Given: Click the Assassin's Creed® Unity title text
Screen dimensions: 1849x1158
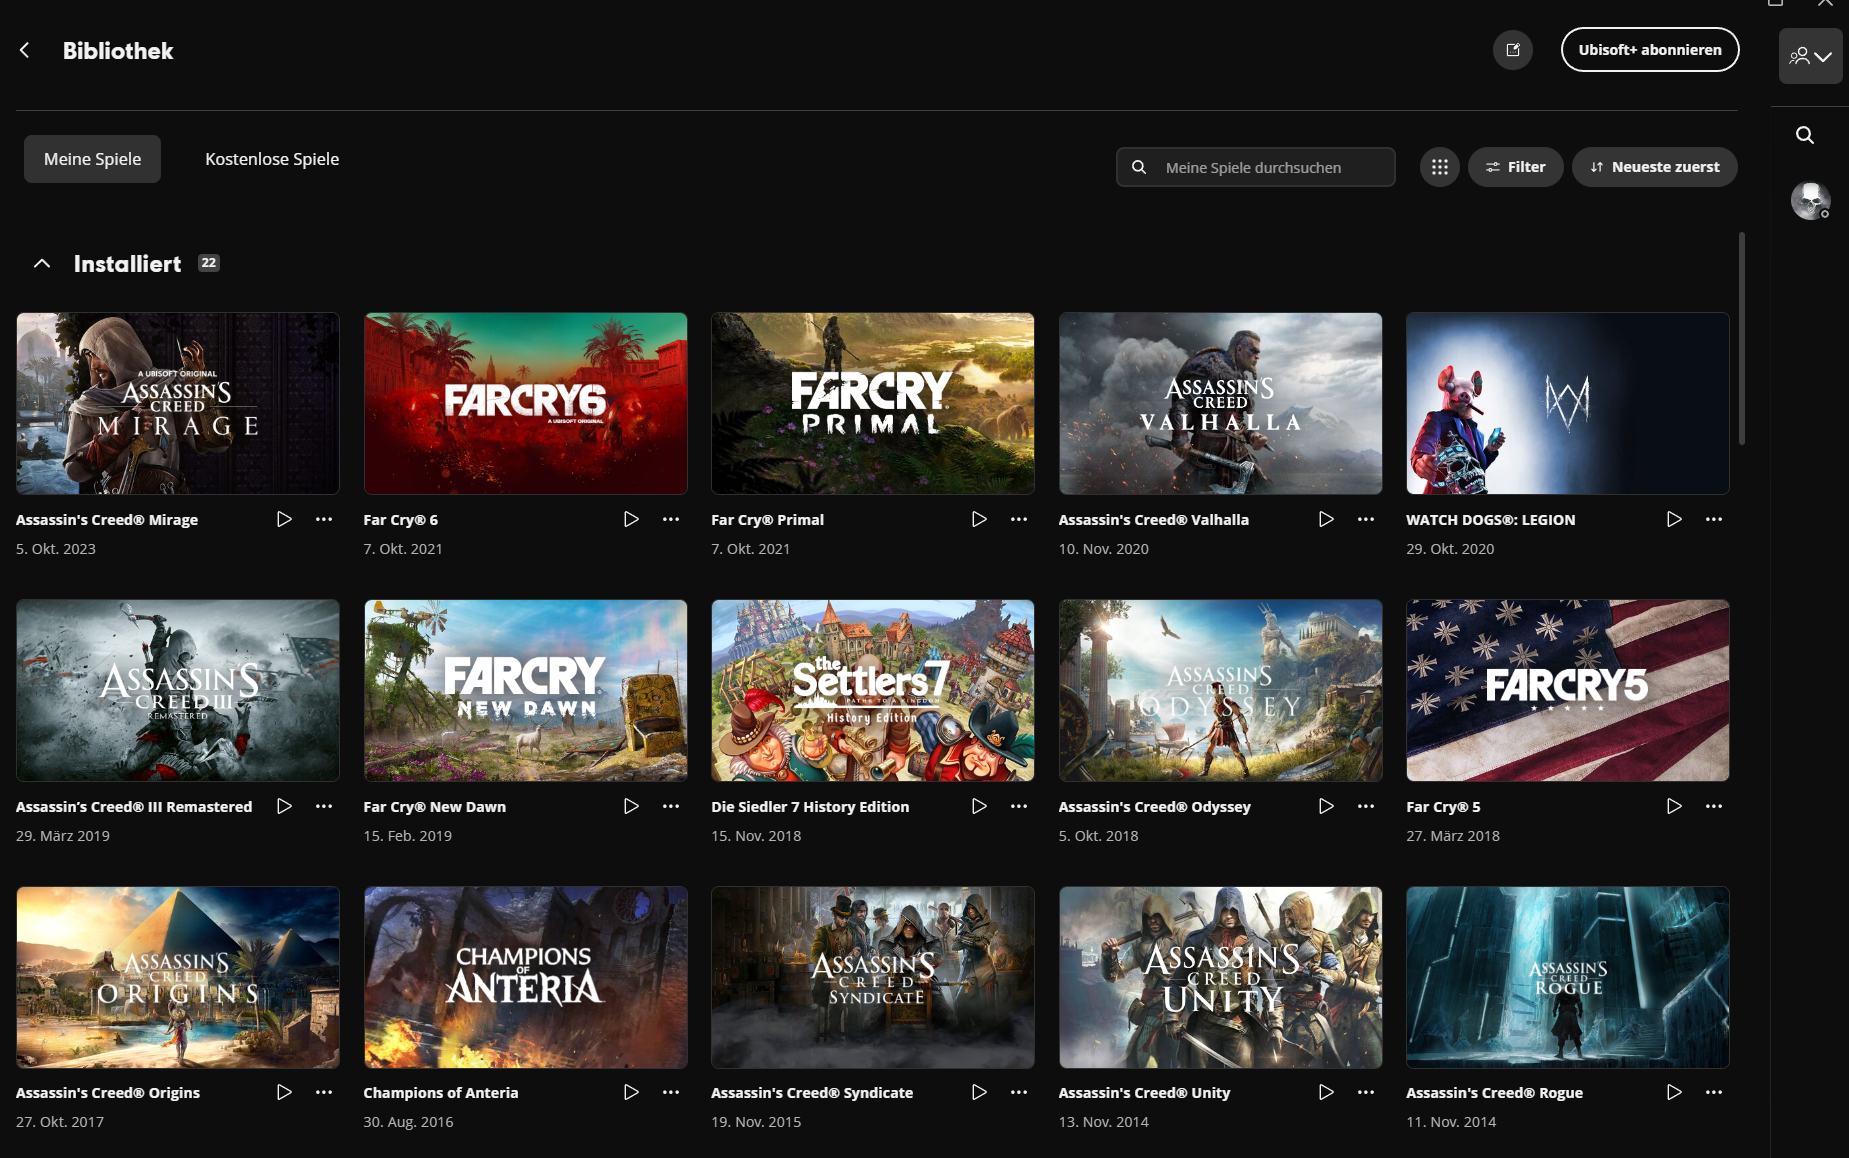Looking at the screenshot, I should [1145, 1093].
